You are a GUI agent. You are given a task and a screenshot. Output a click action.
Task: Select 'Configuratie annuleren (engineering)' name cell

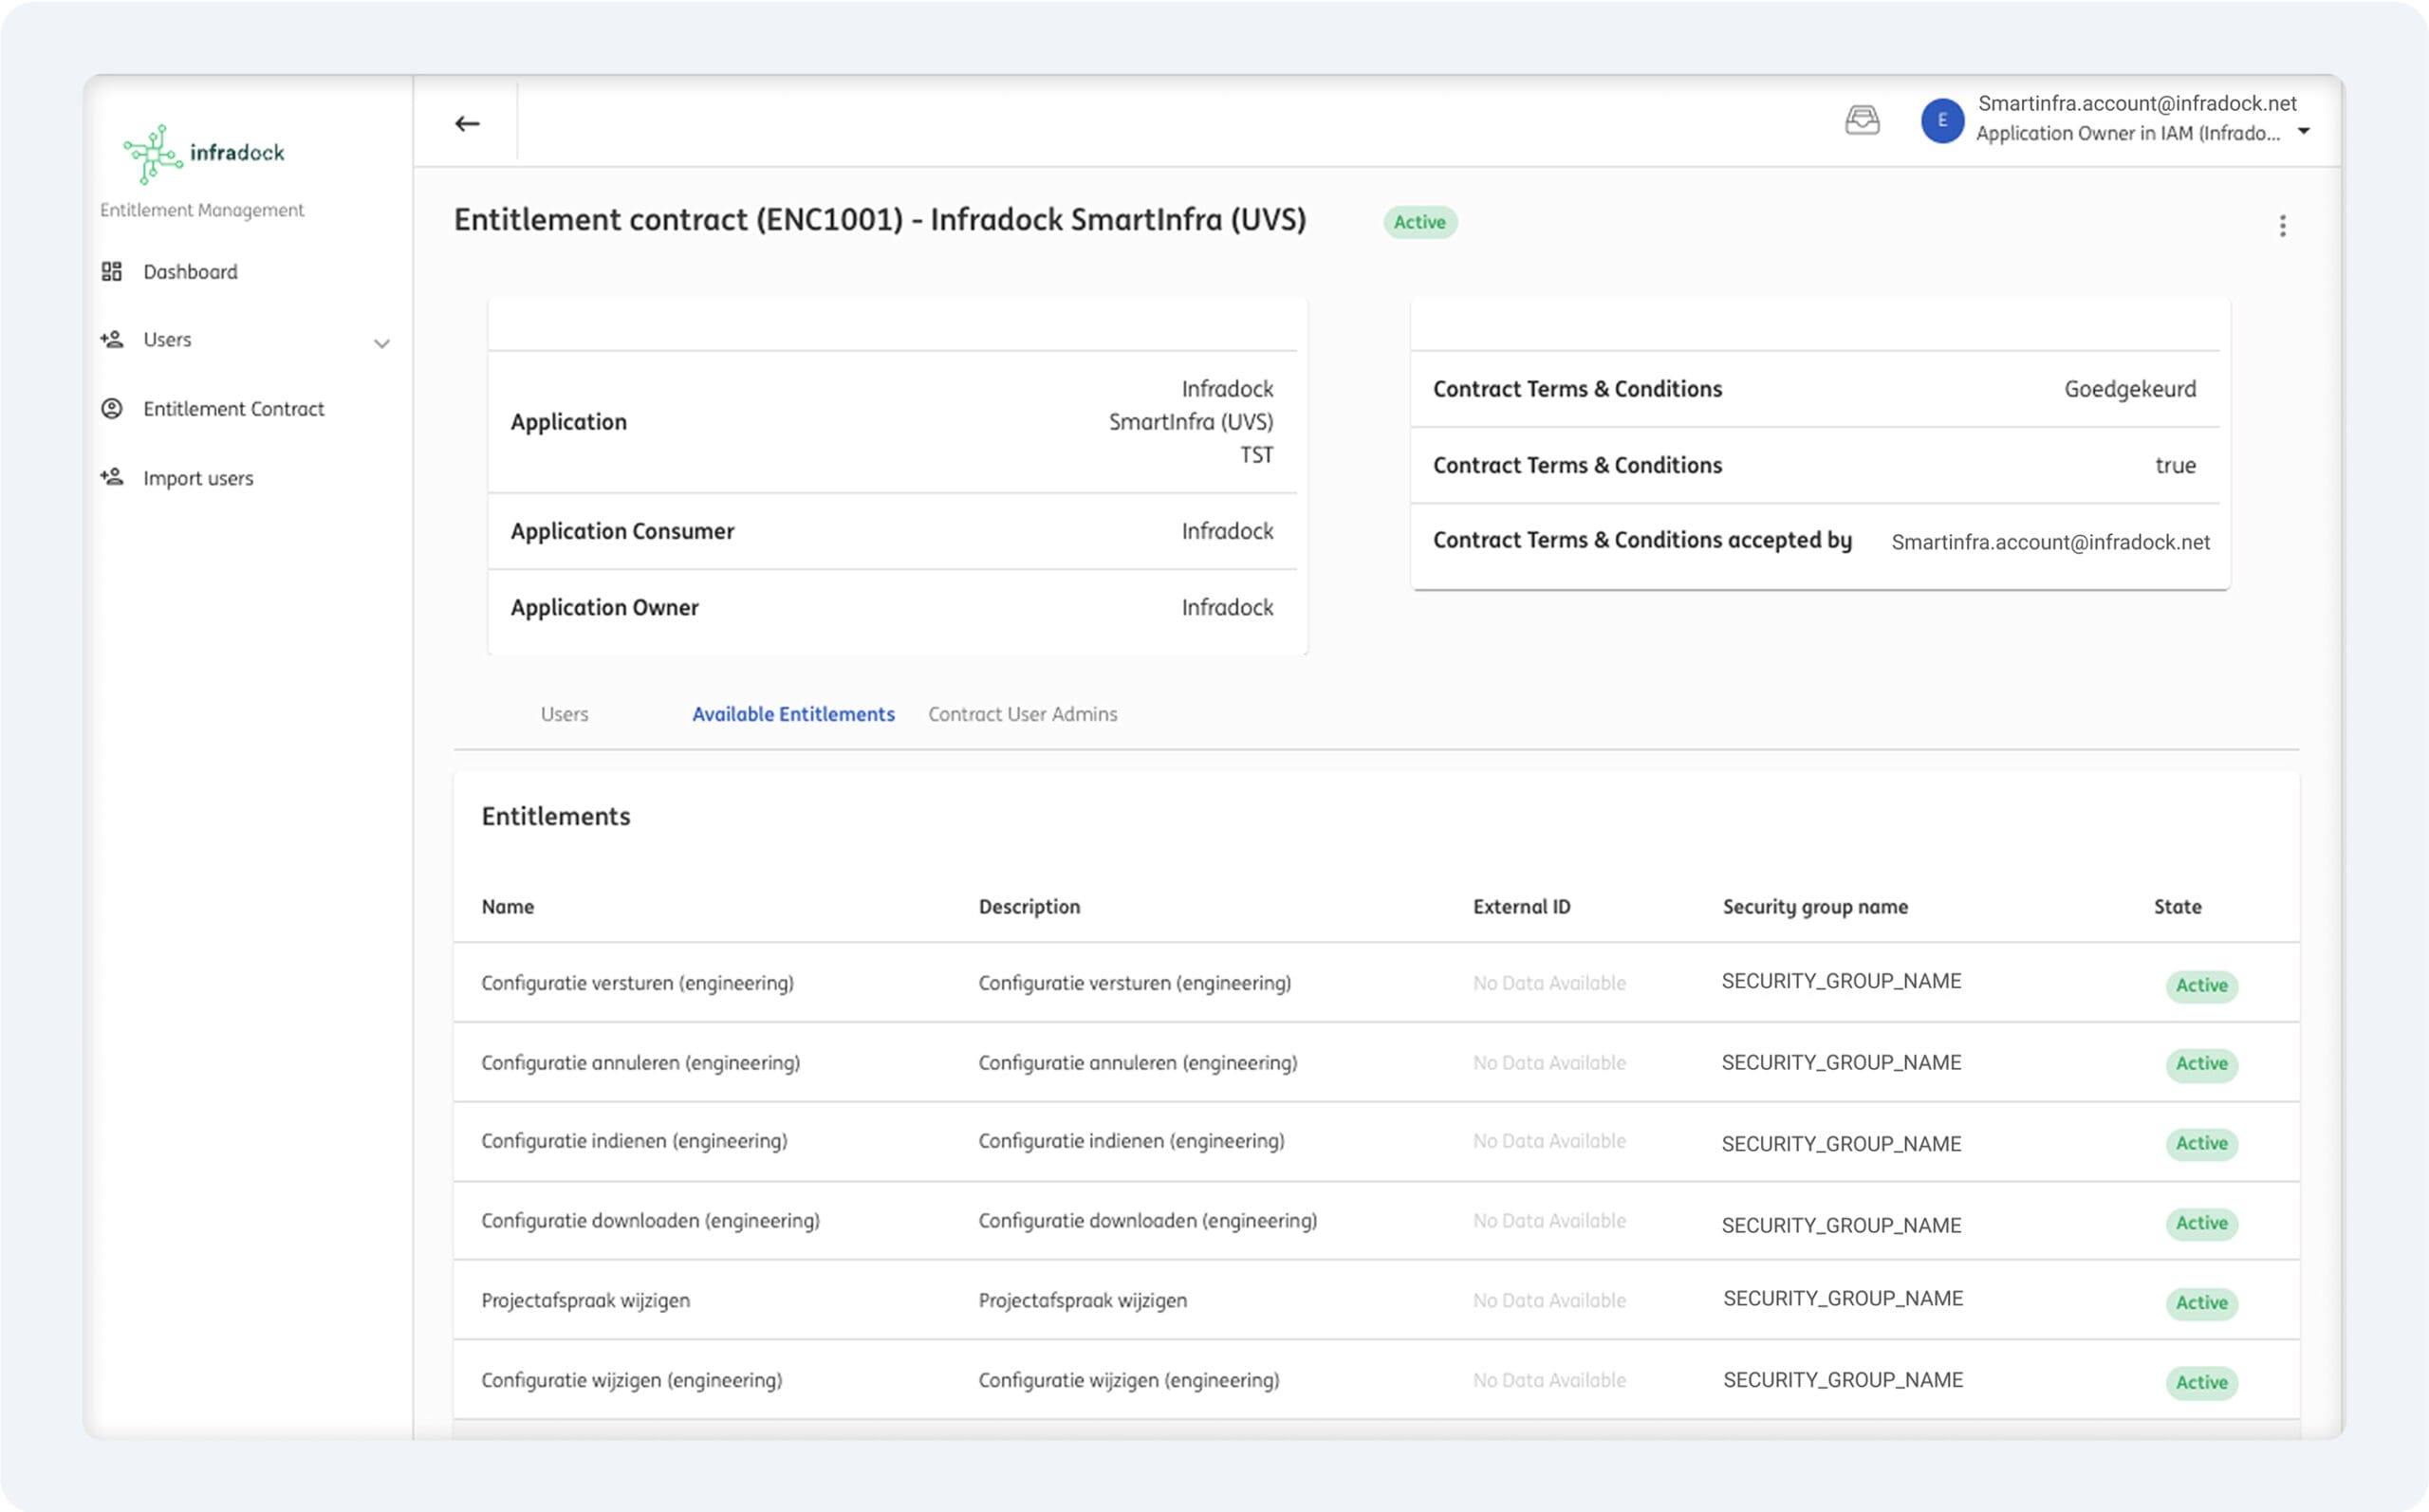point(640,1063)
